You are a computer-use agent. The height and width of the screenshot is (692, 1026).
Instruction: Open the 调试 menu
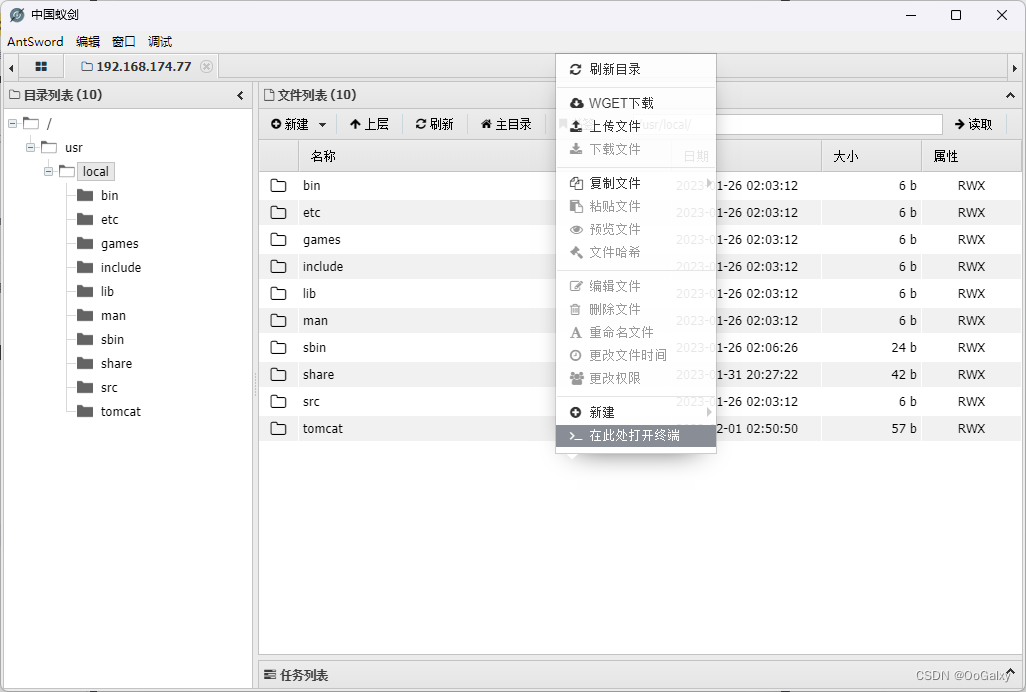click(x=160, y=41)
